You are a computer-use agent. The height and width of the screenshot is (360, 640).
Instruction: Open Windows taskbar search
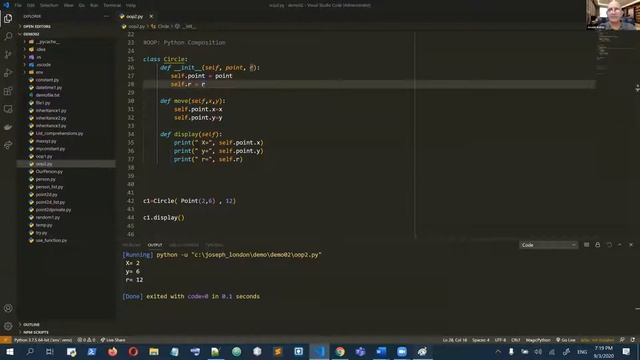pos(30,351)
